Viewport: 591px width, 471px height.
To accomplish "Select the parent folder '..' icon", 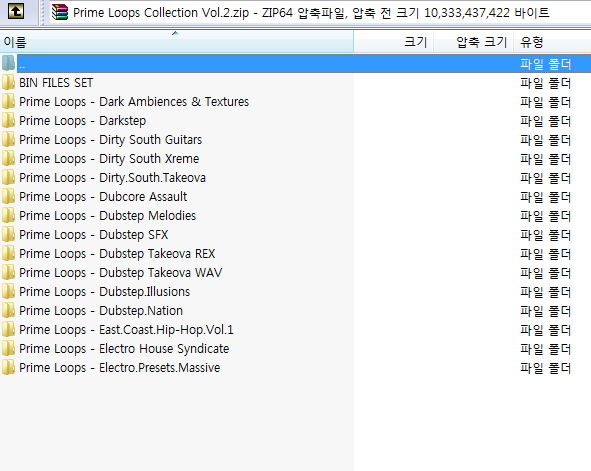I will (8, 64).
